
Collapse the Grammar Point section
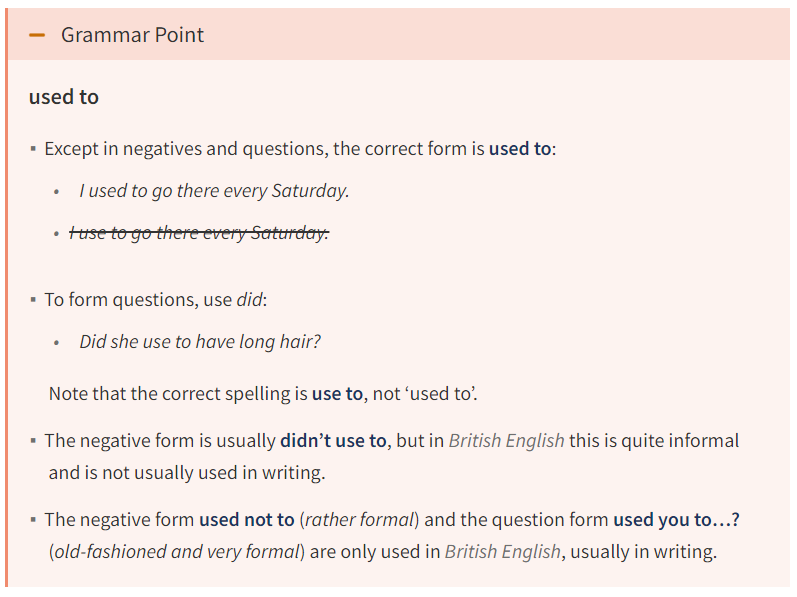[399, 35]
